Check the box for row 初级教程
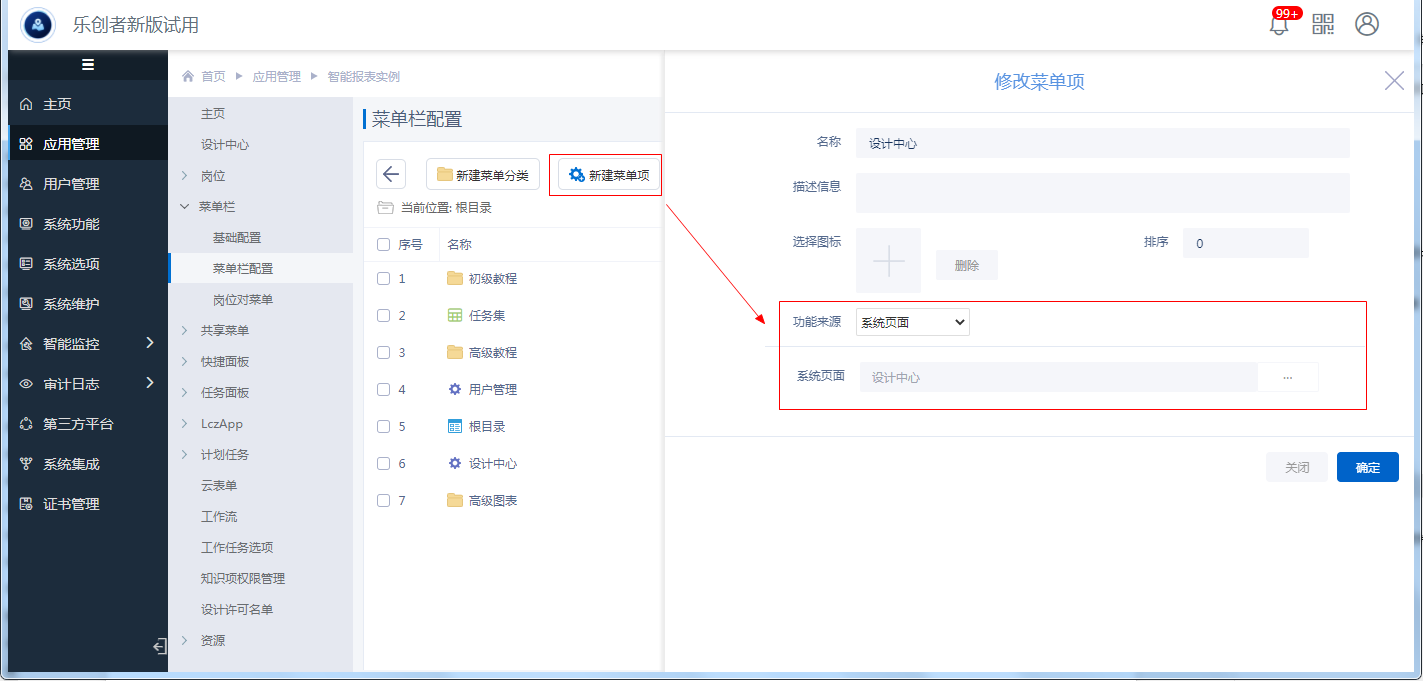 tap(383, 279)
